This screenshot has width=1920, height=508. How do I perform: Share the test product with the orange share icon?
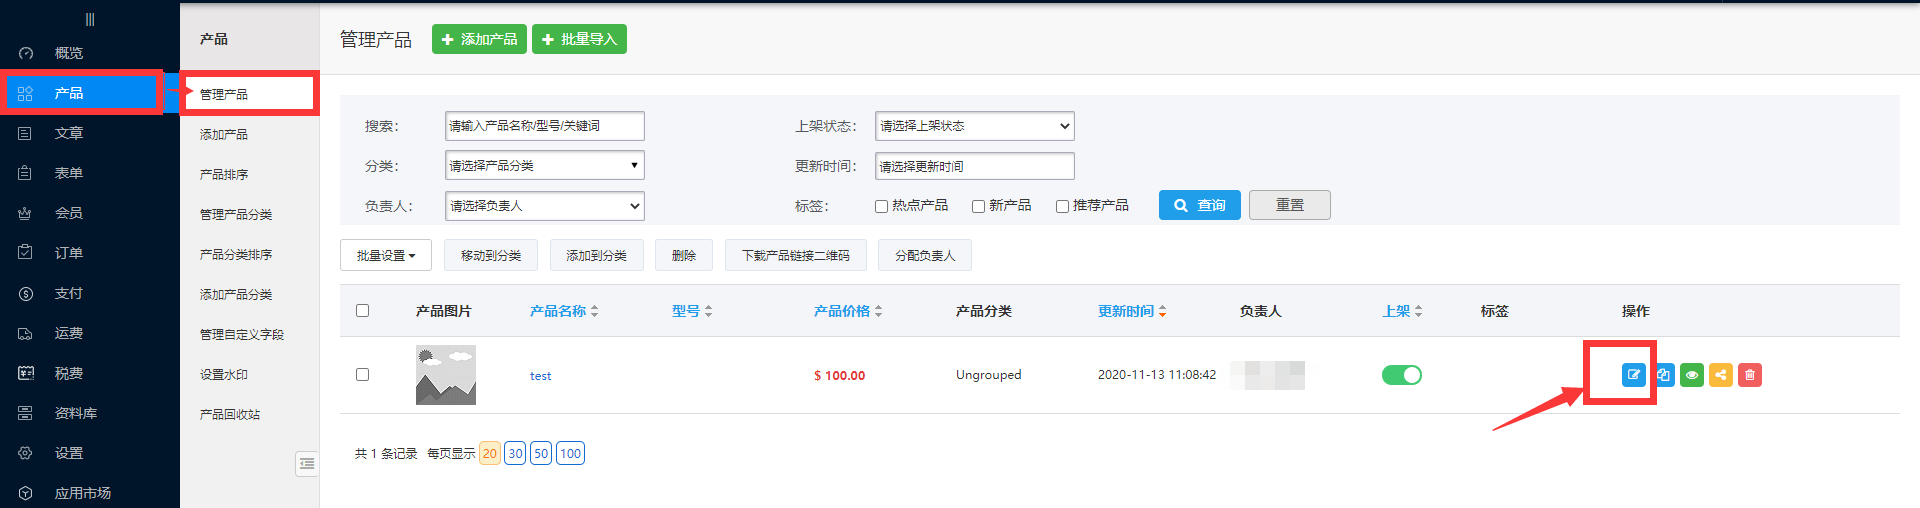click(1721, 375)
